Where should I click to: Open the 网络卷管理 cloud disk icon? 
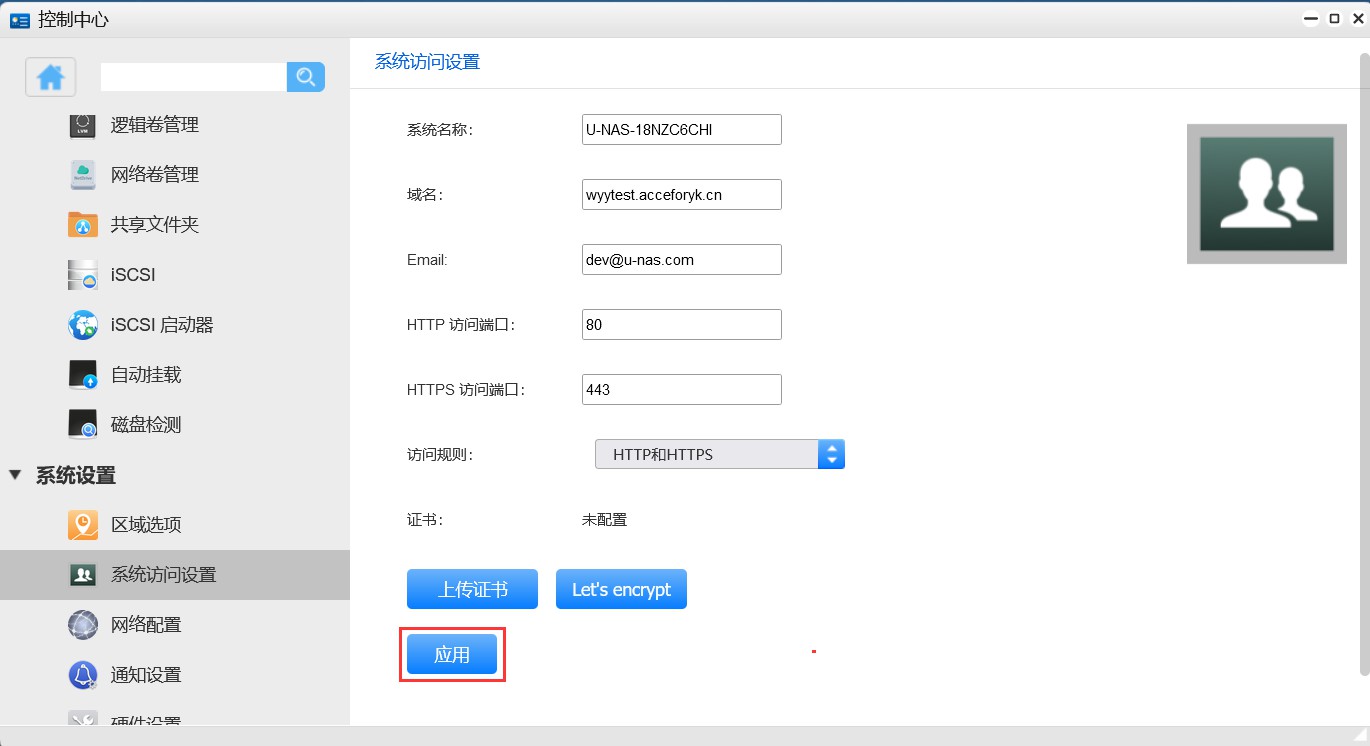tap(82, 175)
